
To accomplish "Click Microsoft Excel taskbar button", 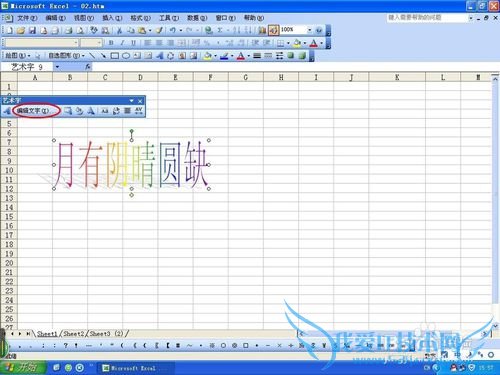I will coord(135,368).
